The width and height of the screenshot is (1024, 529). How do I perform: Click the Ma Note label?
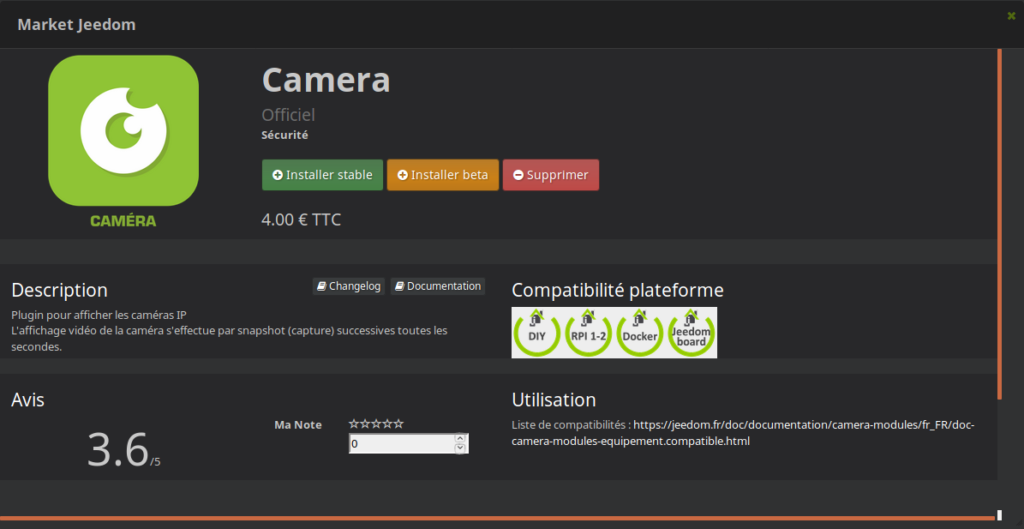pyautogui.click(x=298, y=425)
